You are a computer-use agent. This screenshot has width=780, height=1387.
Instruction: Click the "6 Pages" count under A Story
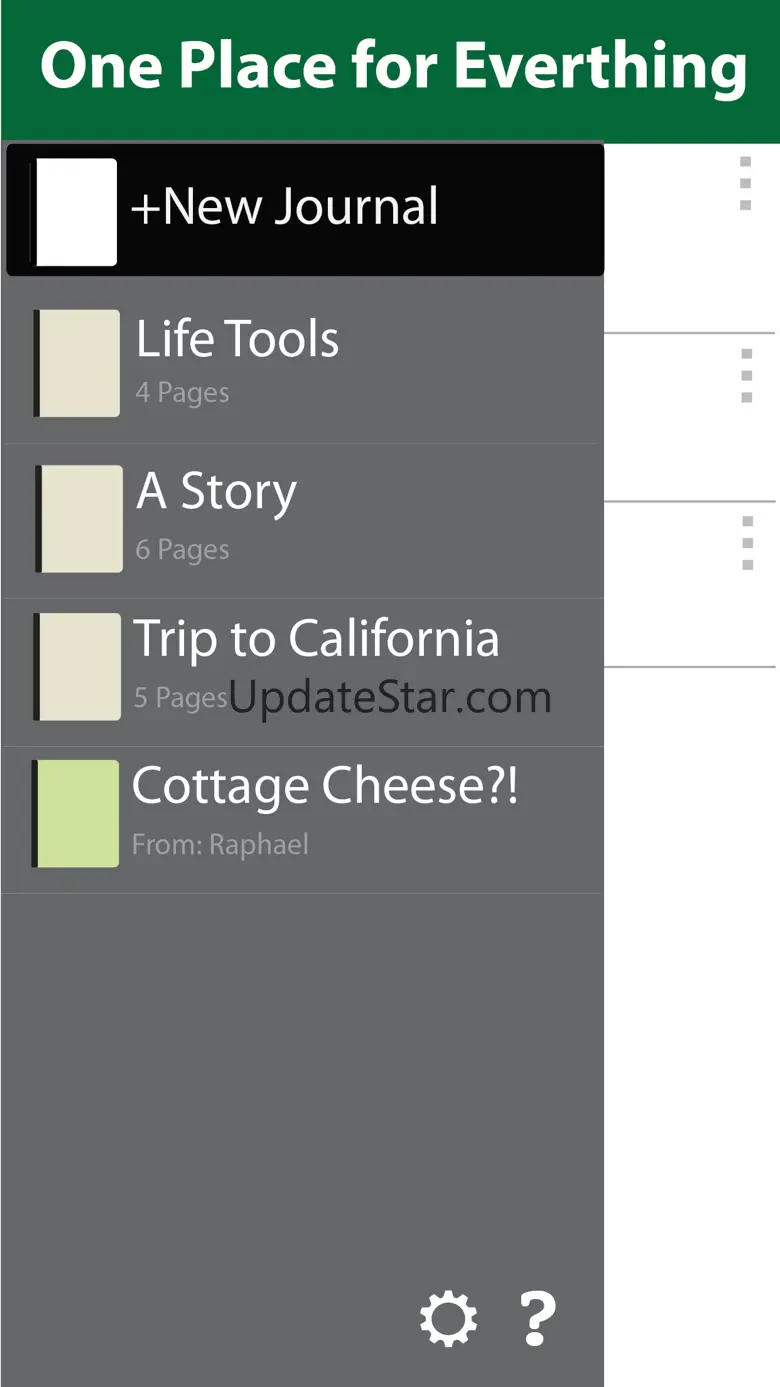[182, 550]
